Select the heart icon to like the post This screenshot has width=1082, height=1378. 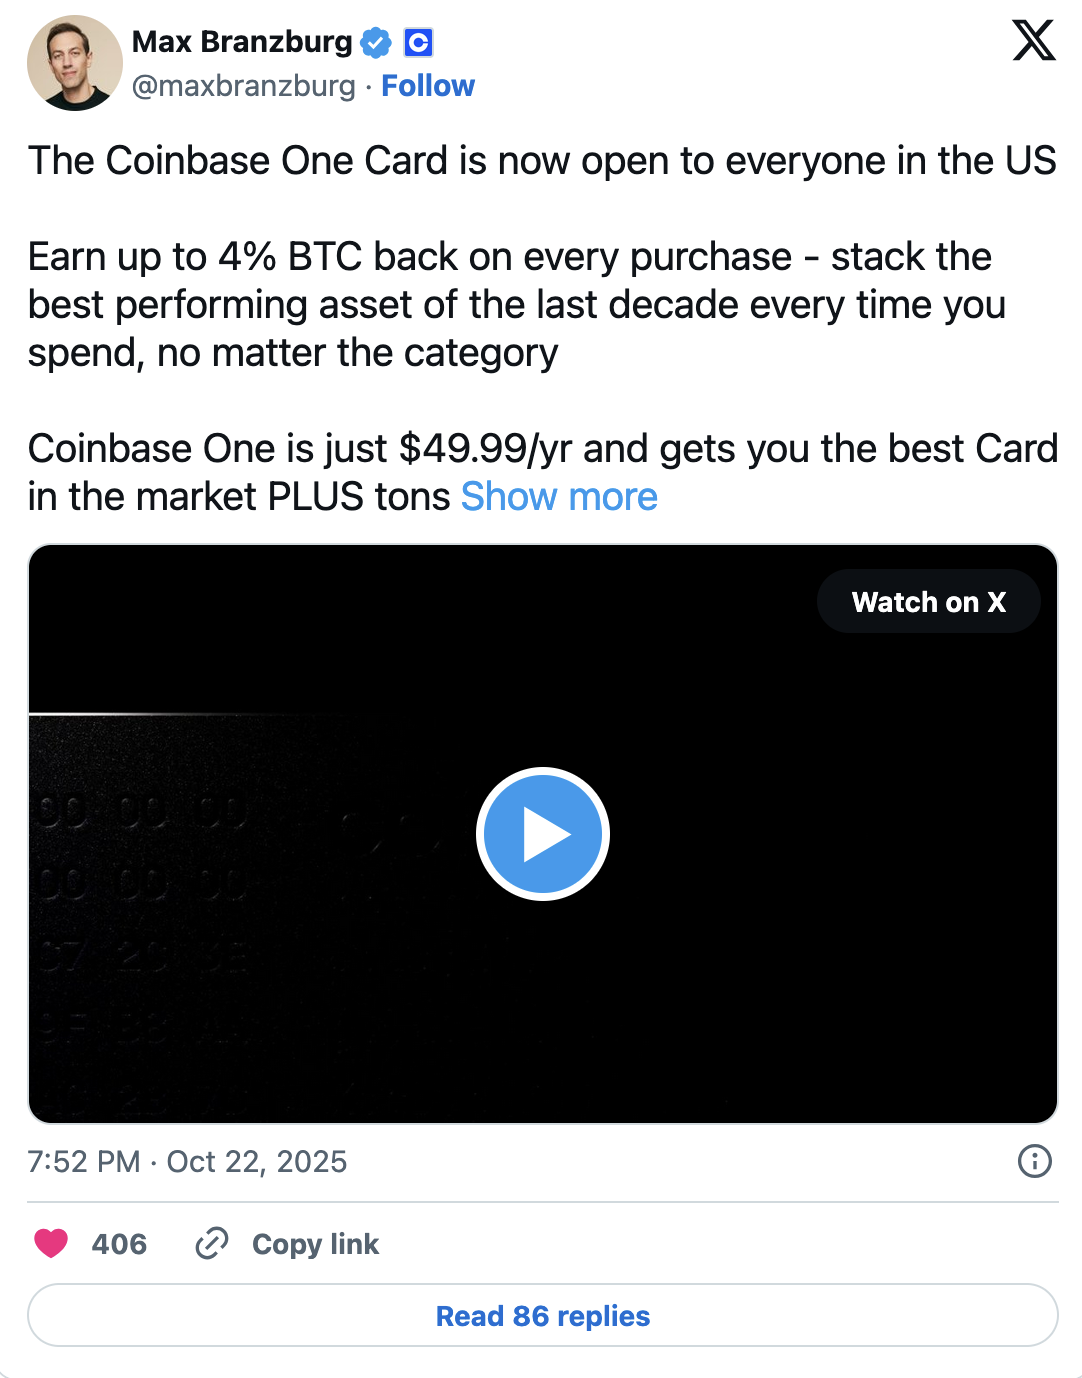(51, 1244)
